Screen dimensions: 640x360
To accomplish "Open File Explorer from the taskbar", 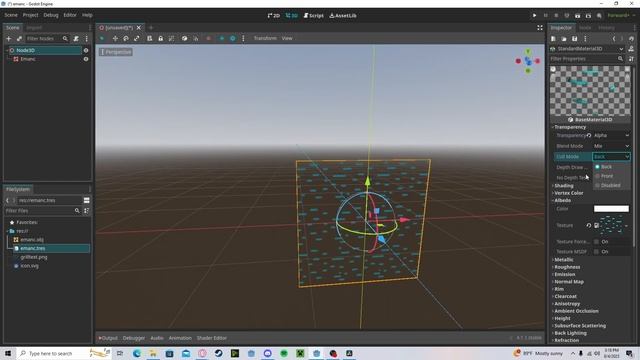I will point(153,353).
